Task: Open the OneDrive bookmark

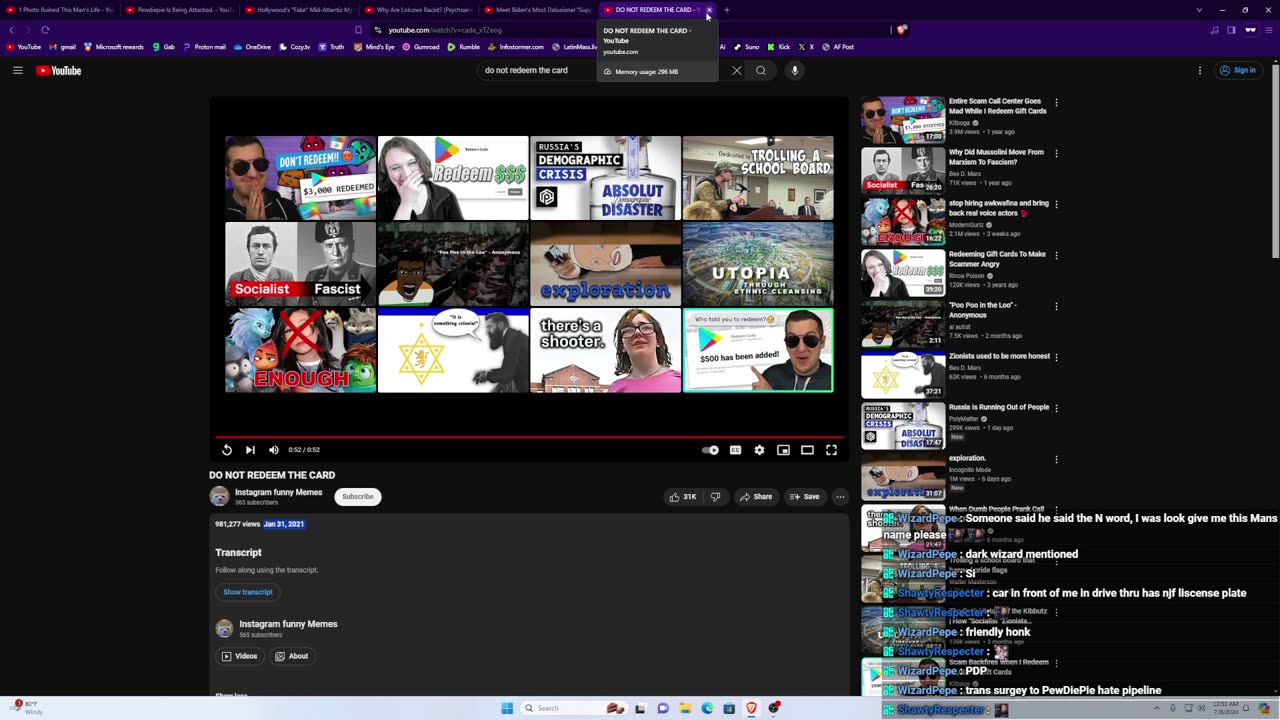Action: point(252,47)
